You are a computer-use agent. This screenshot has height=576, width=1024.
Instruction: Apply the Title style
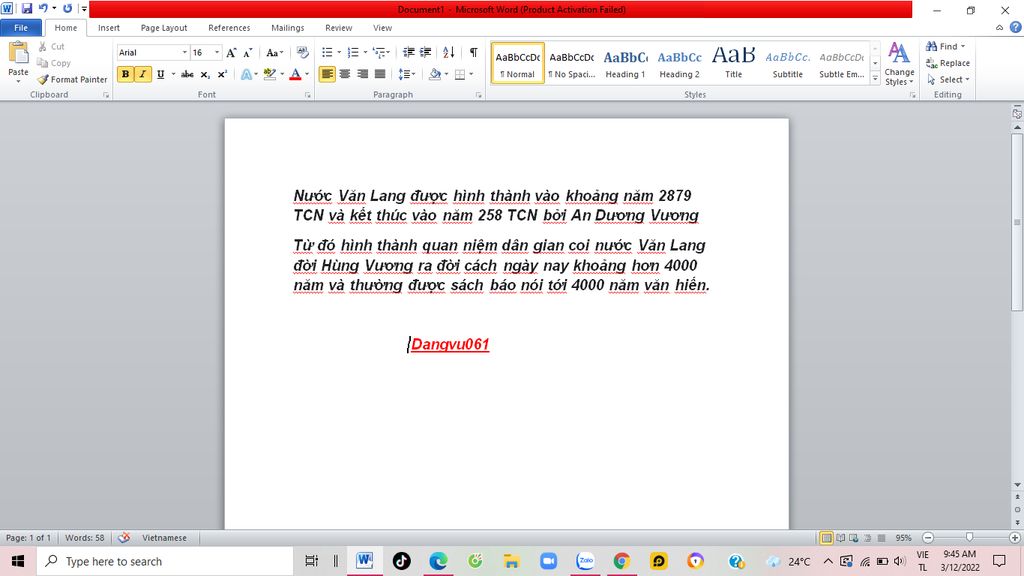(x=733, y=63)
